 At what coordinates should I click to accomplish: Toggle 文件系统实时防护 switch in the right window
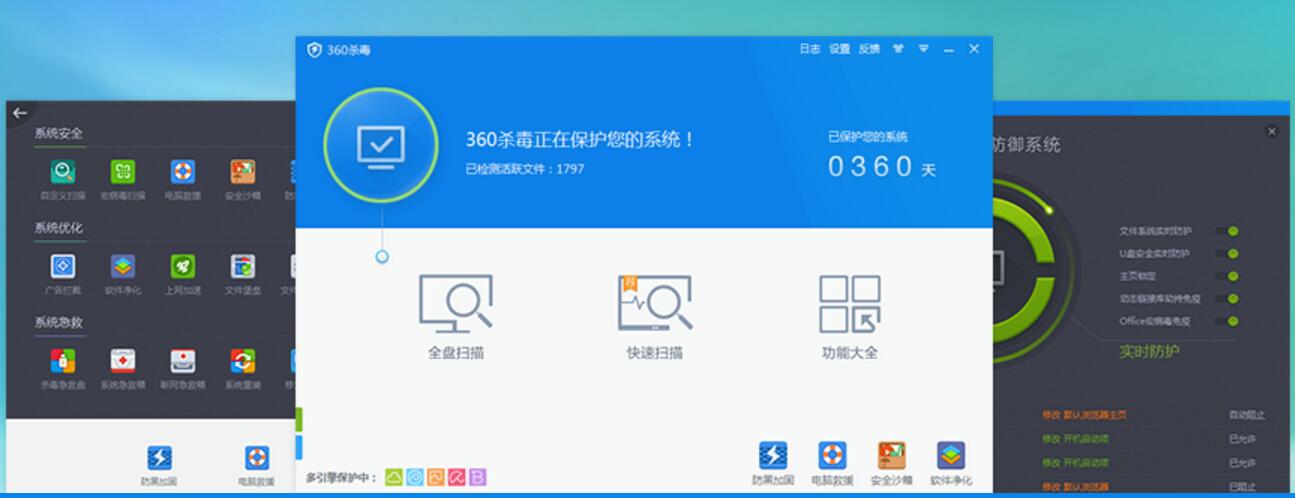pyautogui.click(x=1228, y=231)
